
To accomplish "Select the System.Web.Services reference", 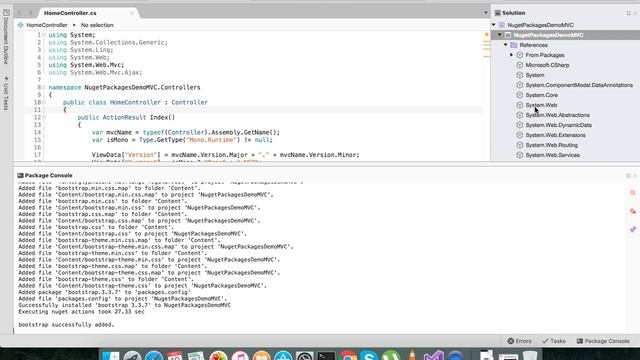I will pos(552,155).
